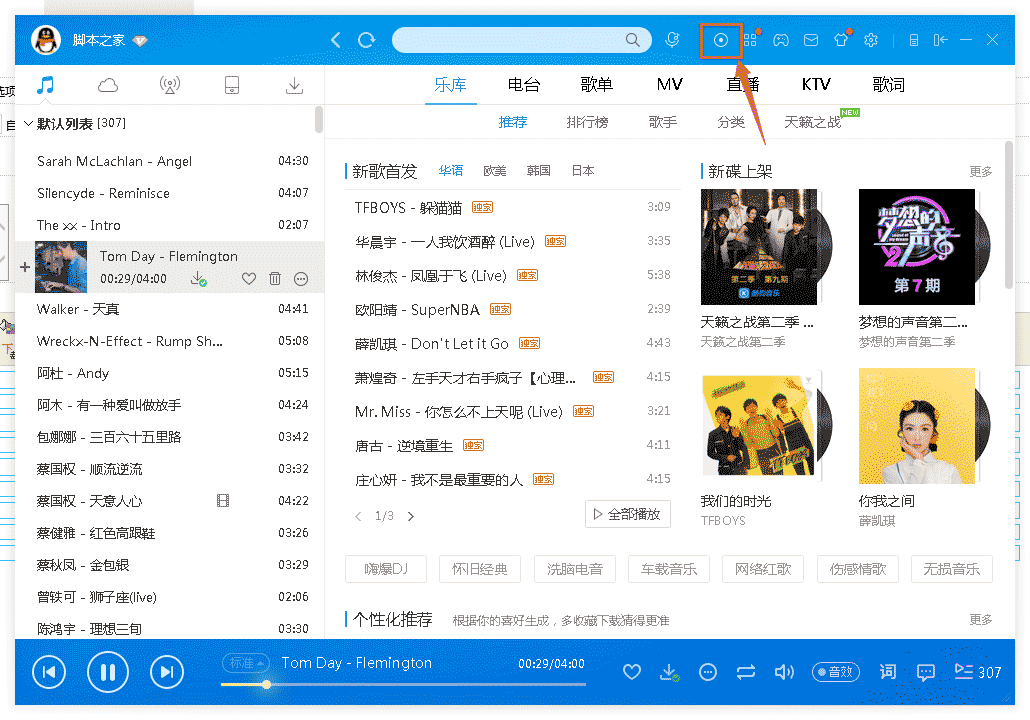Open the game controller icon

780,40
